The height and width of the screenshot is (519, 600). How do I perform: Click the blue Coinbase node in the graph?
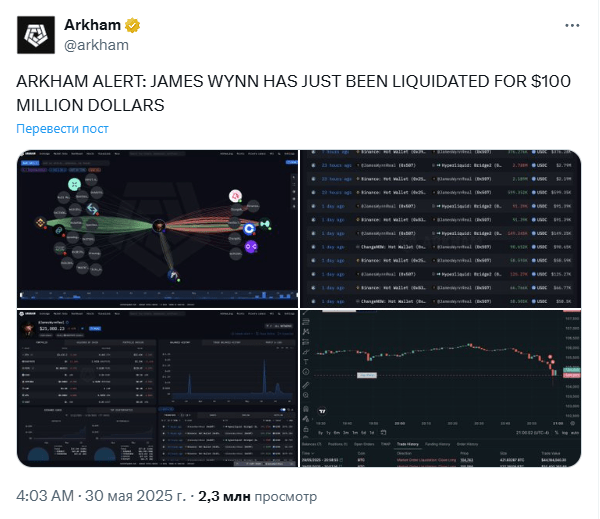[249, 229]
